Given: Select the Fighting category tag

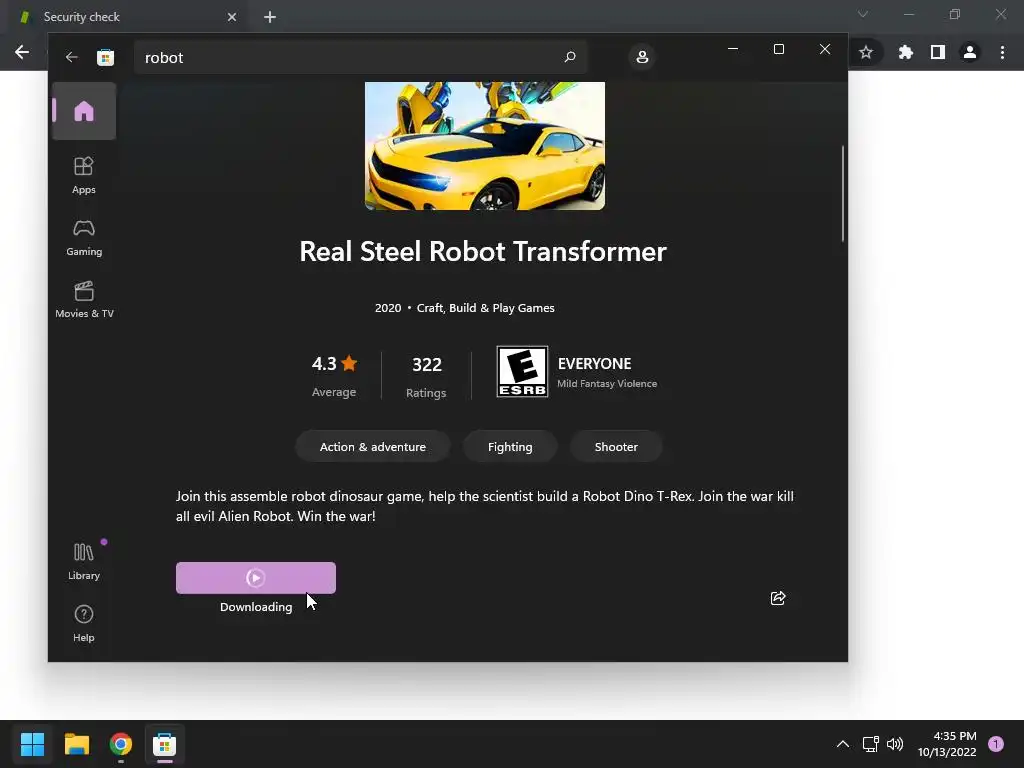Looking at the screenshot, I should (510, 447).
